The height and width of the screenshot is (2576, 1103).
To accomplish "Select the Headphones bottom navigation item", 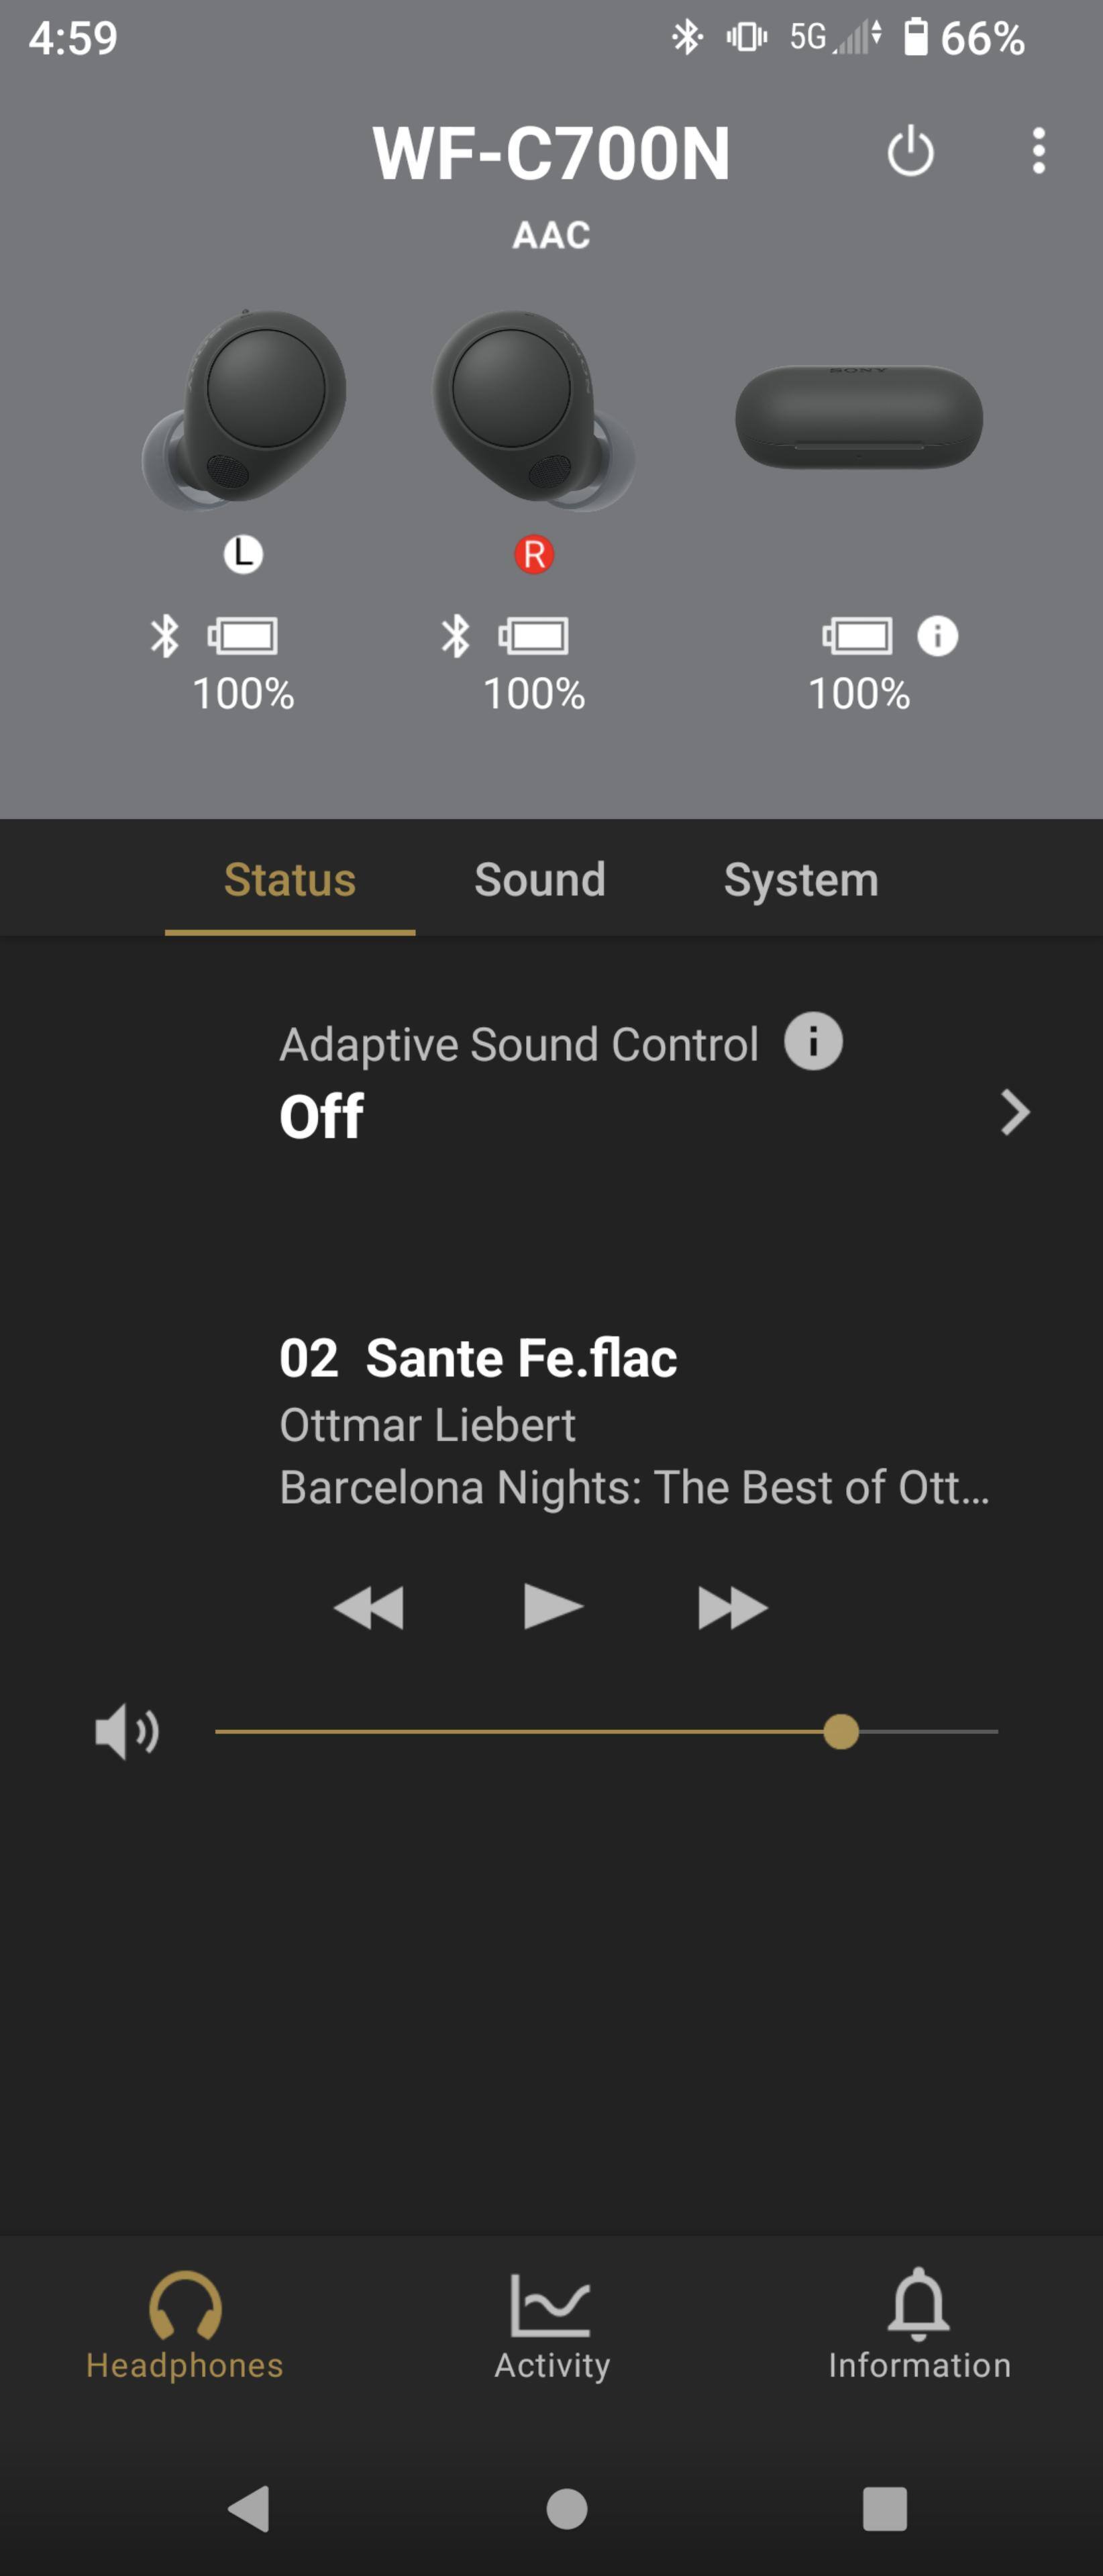I will [185, 2328].
